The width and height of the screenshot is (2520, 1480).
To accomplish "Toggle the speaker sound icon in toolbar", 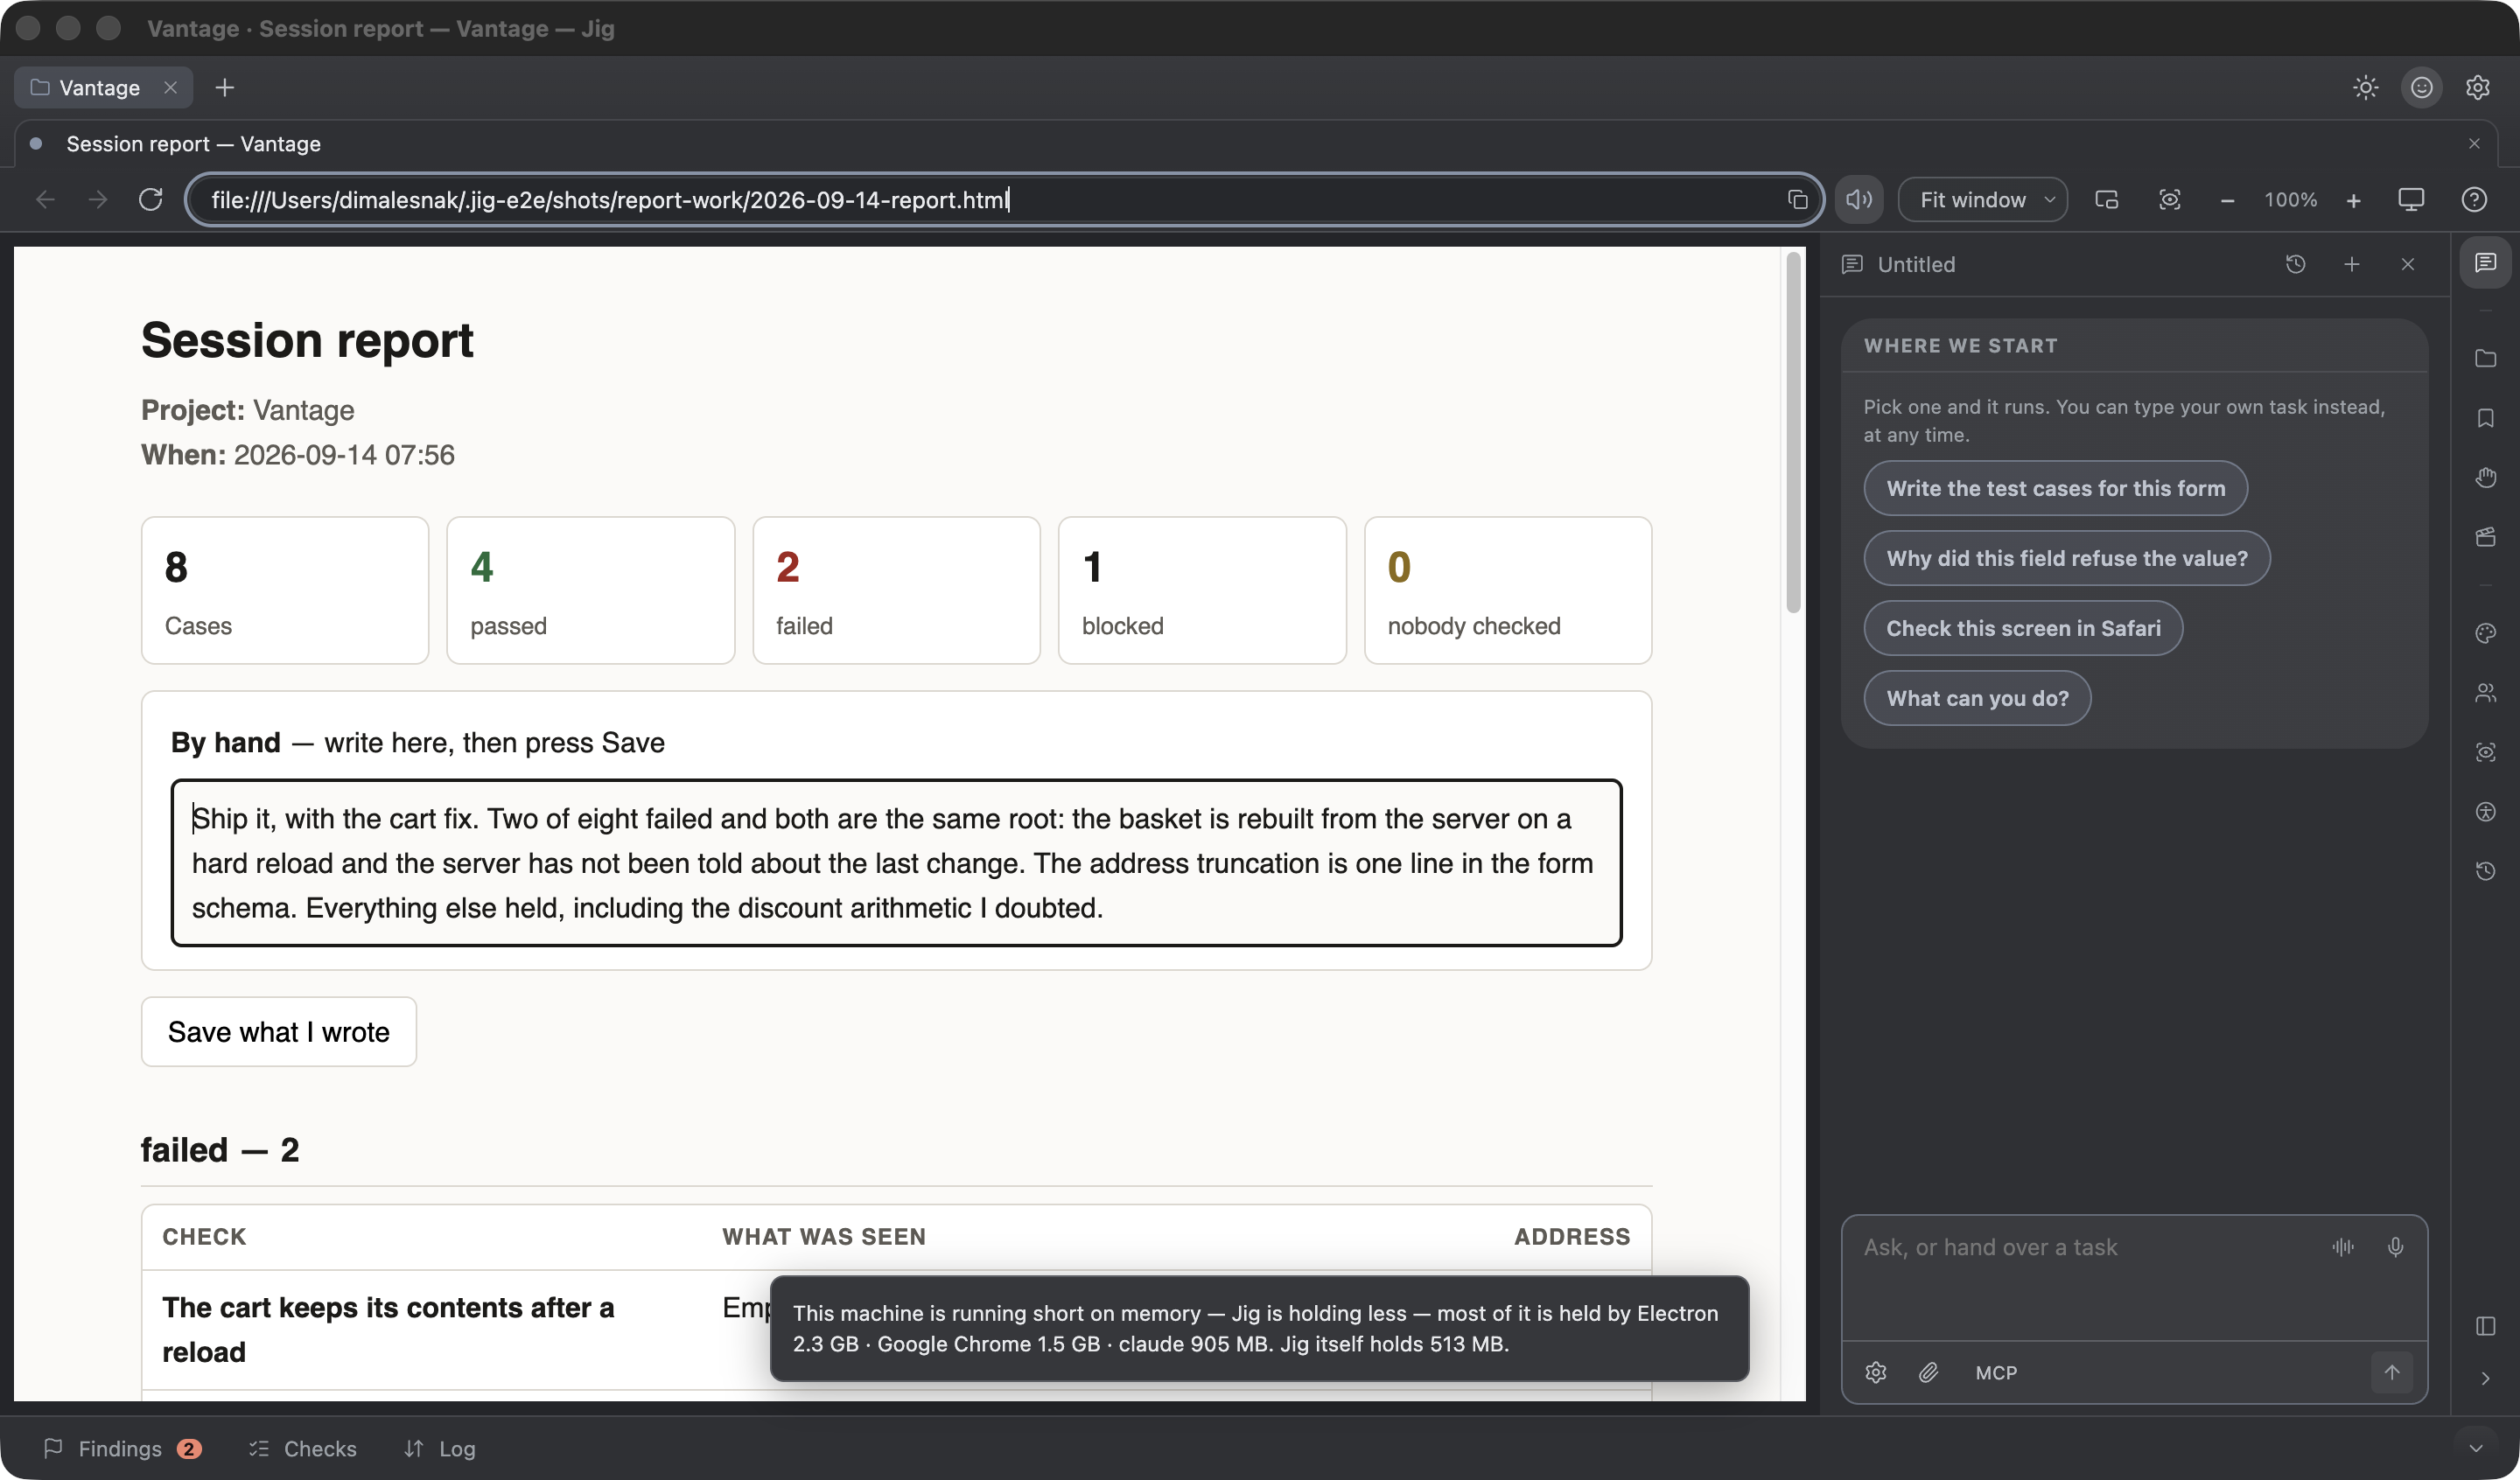I will click(x=1859, y=200).
